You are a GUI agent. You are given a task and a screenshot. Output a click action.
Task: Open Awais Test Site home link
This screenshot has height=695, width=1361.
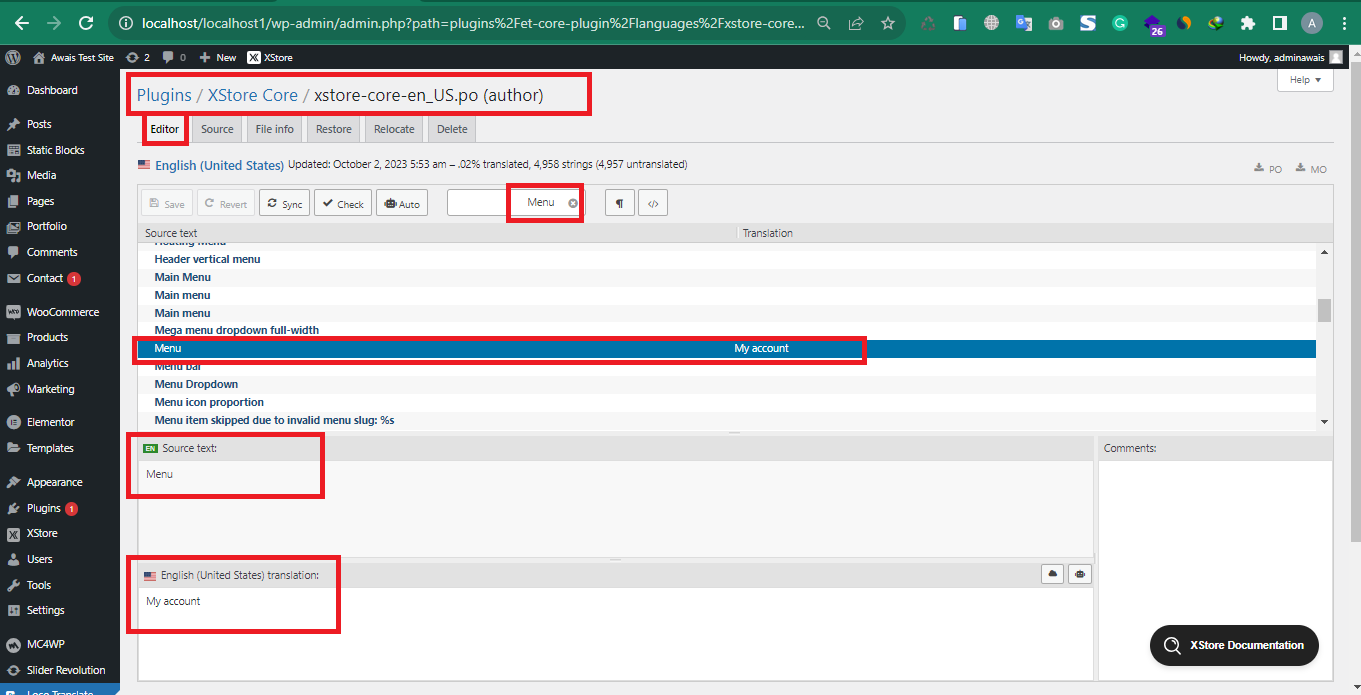click(x=73, y=58)
